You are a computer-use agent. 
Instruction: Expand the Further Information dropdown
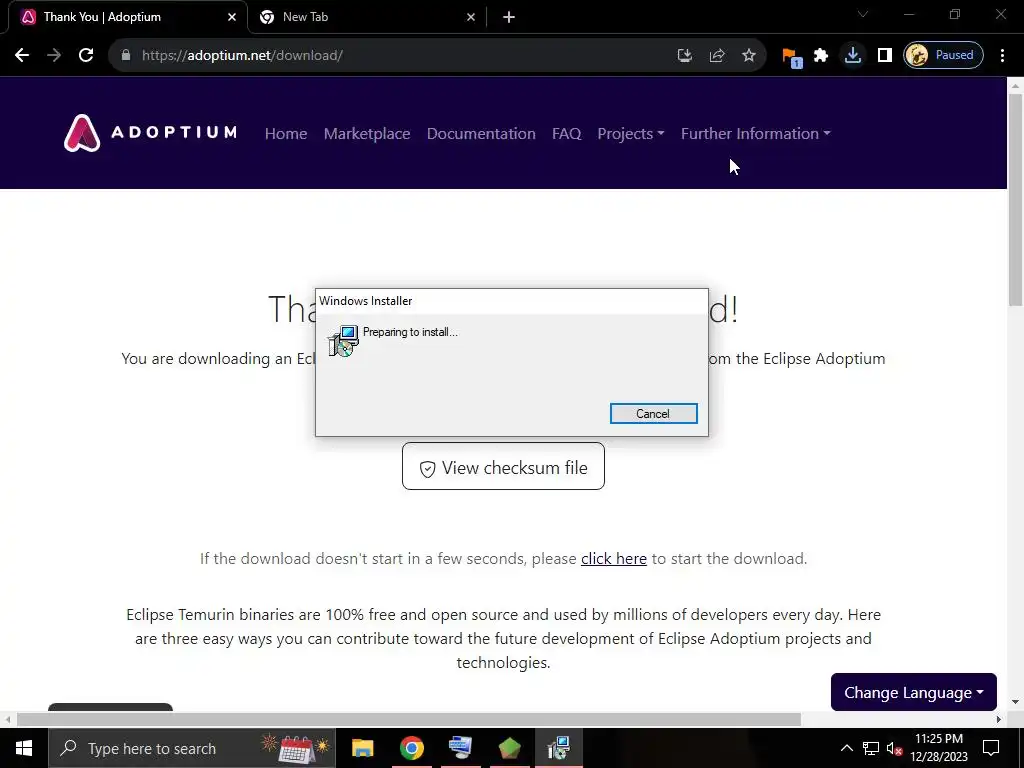coord(756,133)
